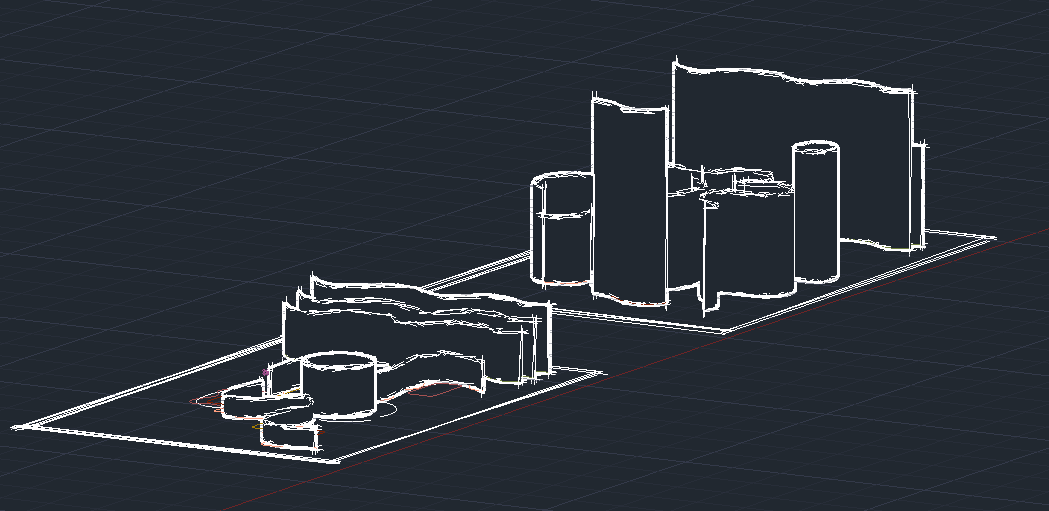
Task: Select the short wide cylinder in left model
Action: pyautogui.click(x=338, y=385)
